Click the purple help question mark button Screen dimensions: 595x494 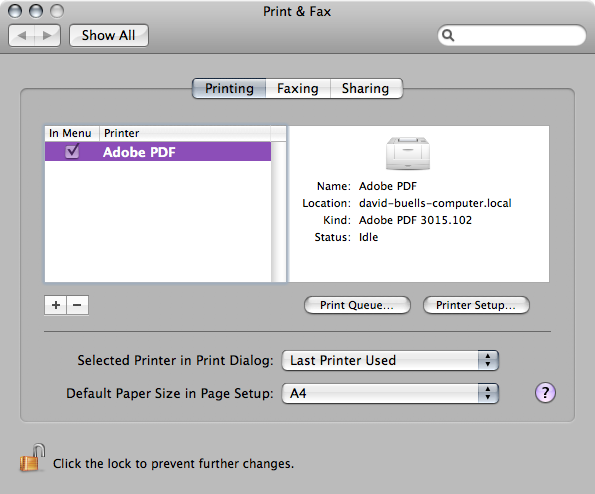click(x=545, y=393)
